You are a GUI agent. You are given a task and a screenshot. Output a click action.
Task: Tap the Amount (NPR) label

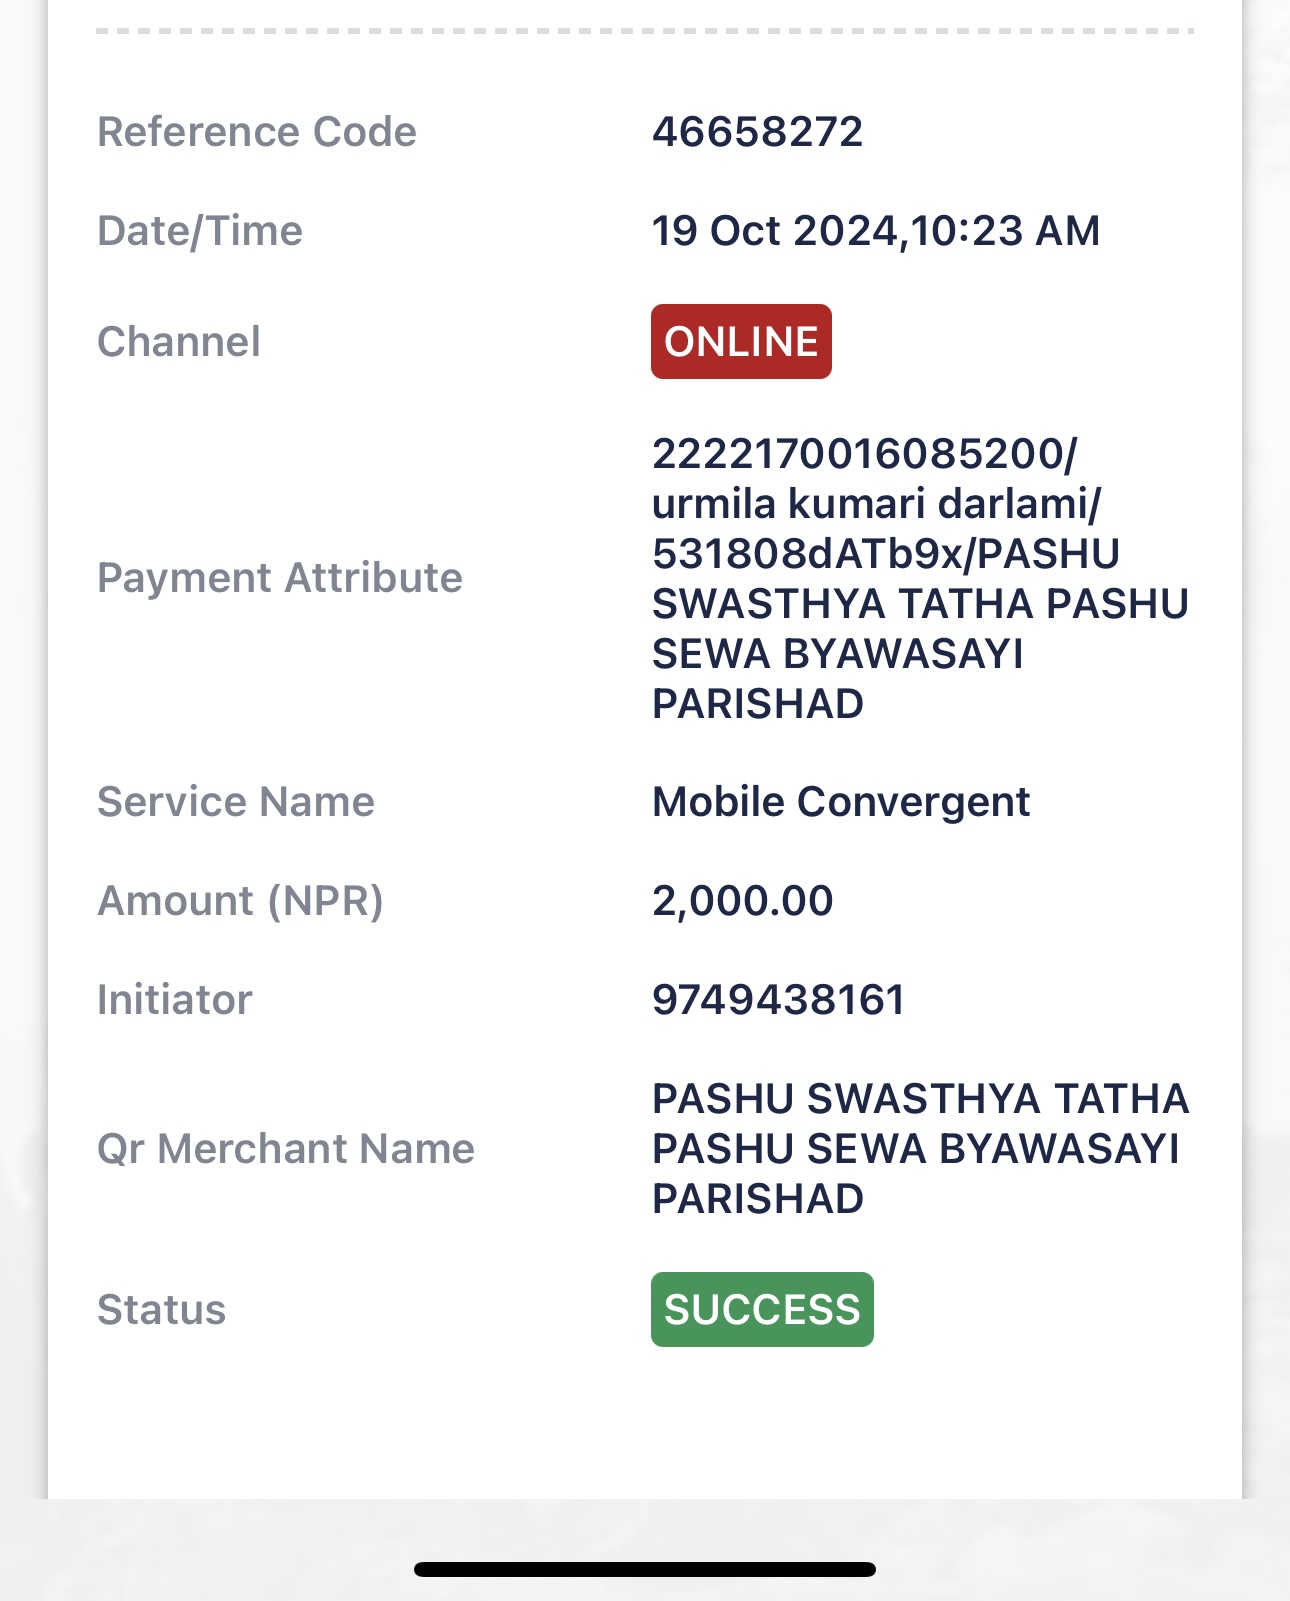pyautogui.click(x=240, y=901)
